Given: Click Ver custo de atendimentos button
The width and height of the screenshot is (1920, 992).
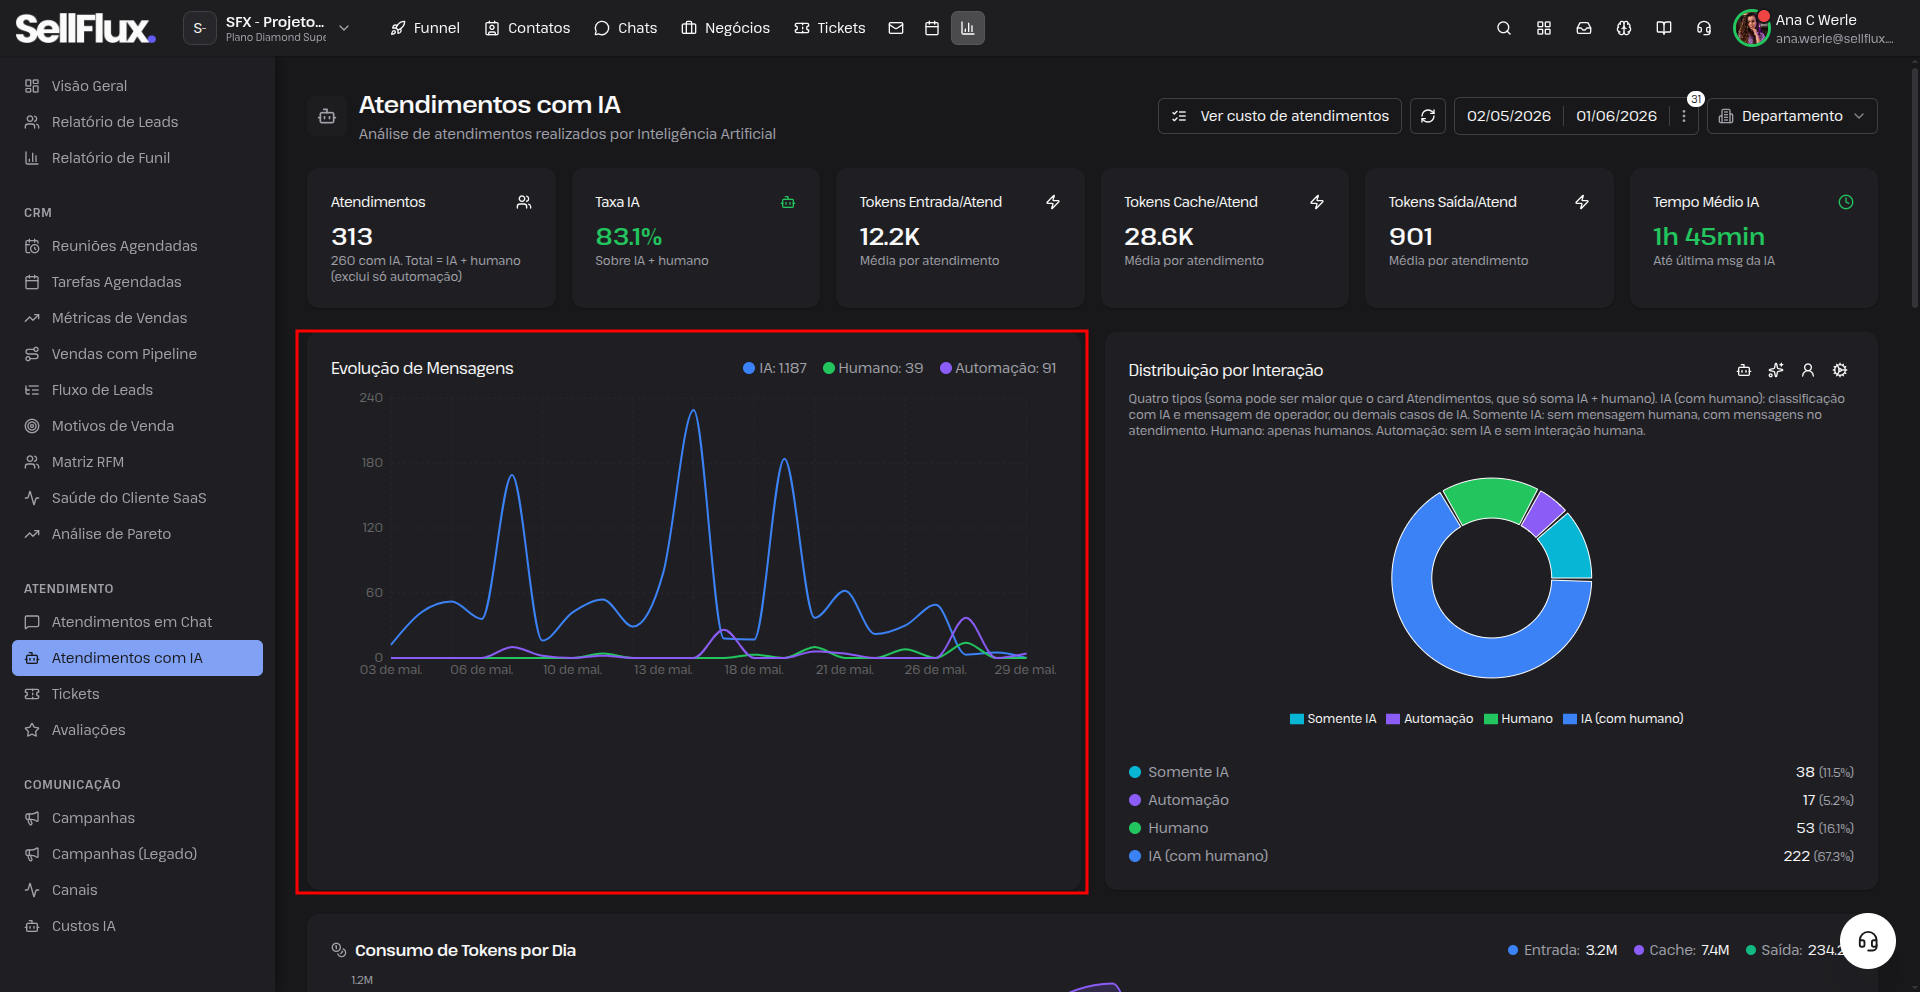Looking at the screenshot, I should tap(1280, 116).
